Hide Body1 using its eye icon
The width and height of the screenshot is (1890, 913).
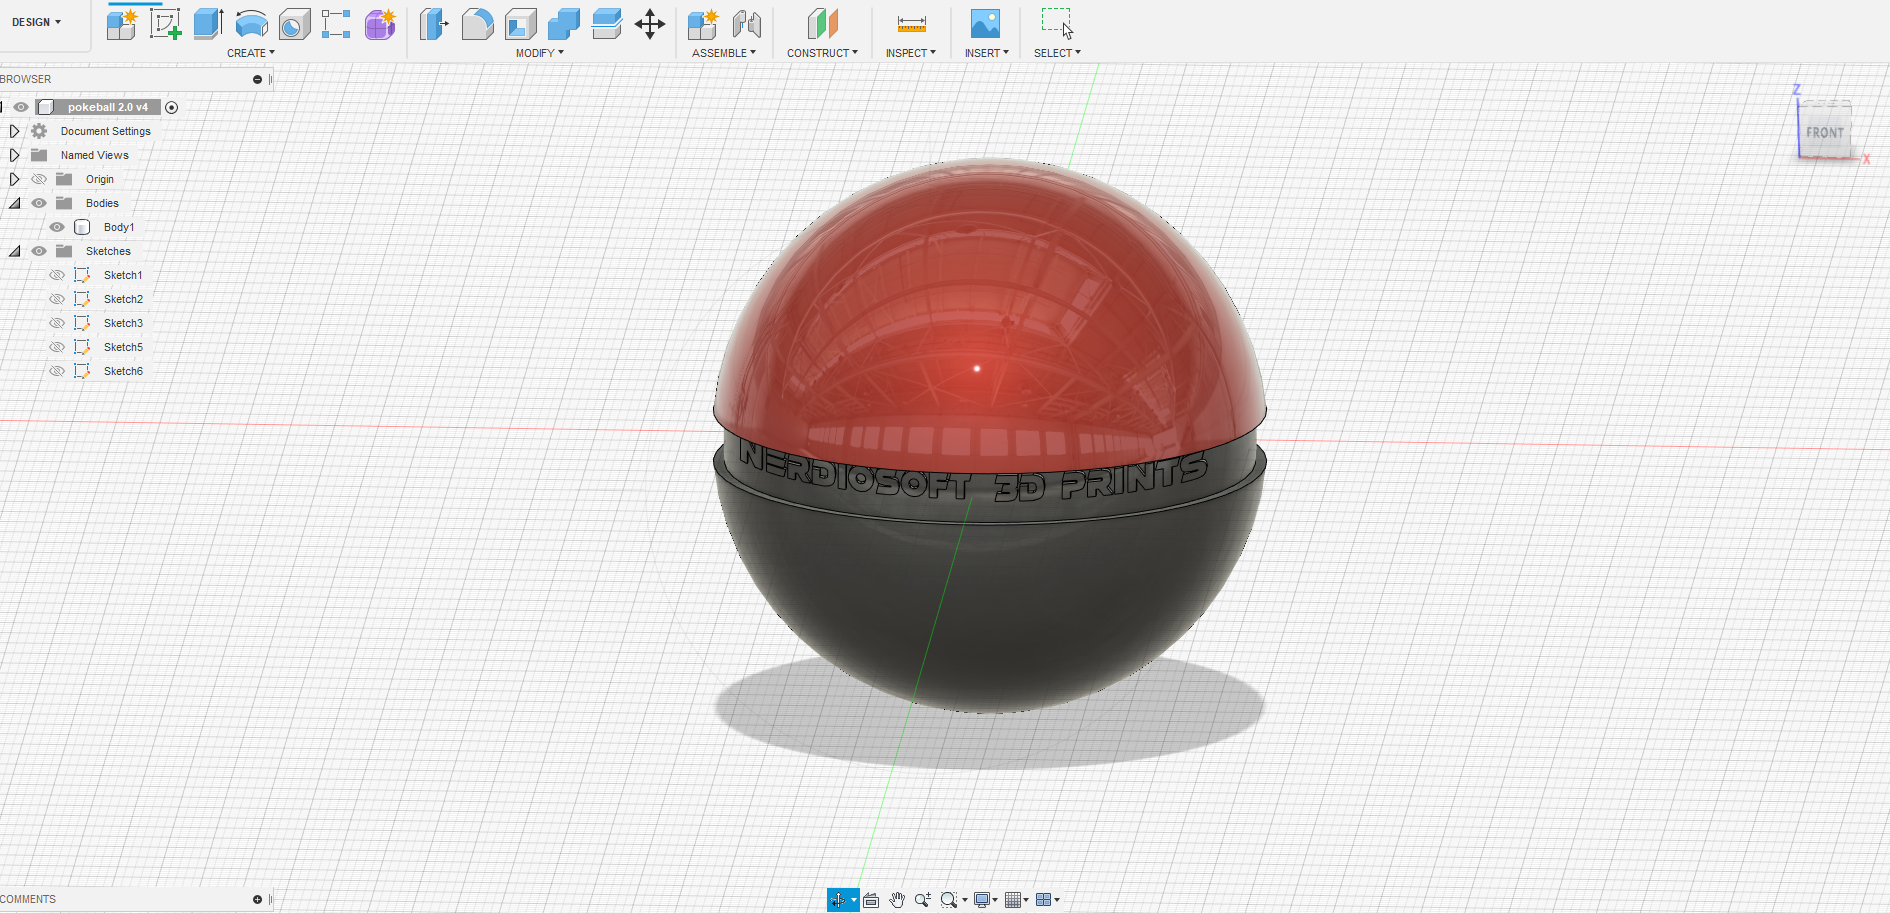point(57,227)
